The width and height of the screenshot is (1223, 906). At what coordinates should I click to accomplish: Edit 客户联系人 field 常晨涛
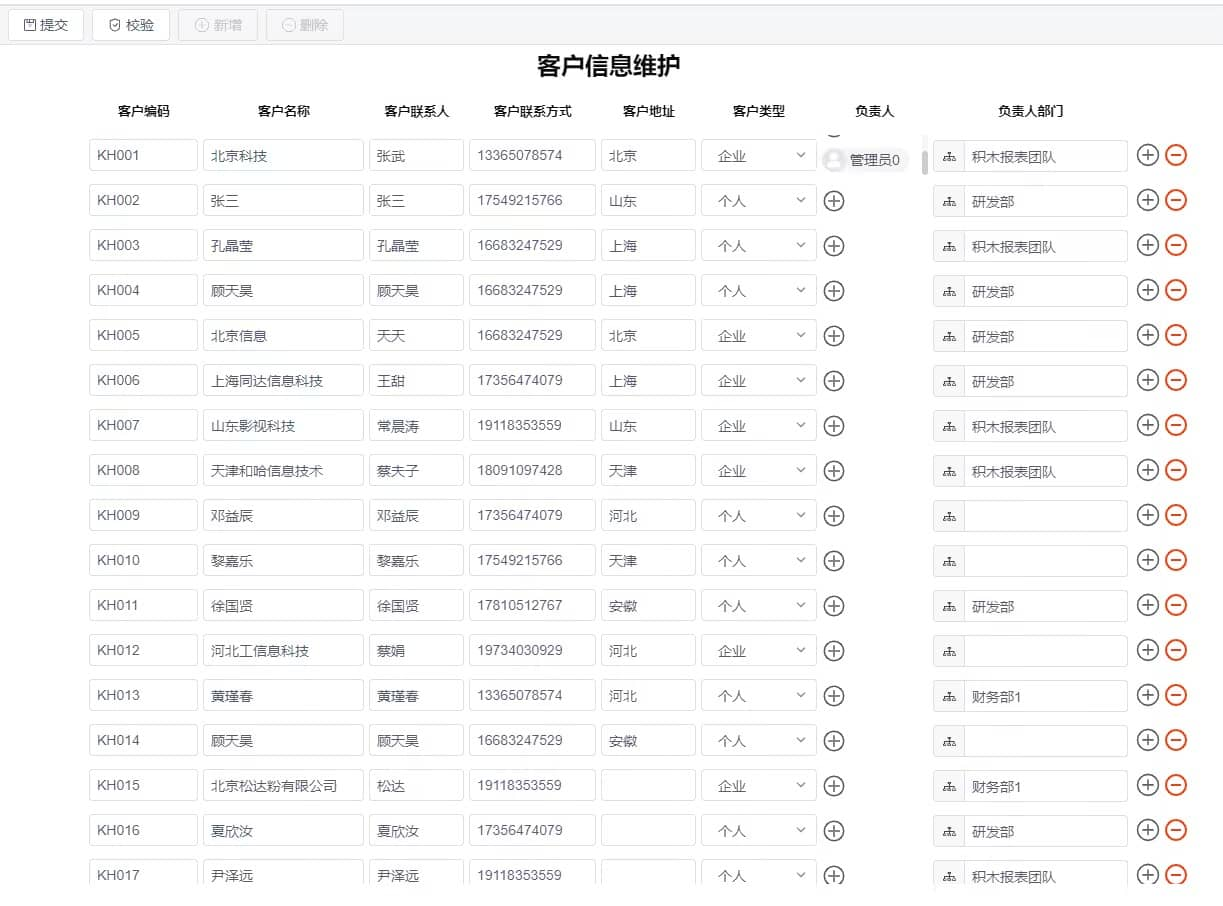coord(416,426)
